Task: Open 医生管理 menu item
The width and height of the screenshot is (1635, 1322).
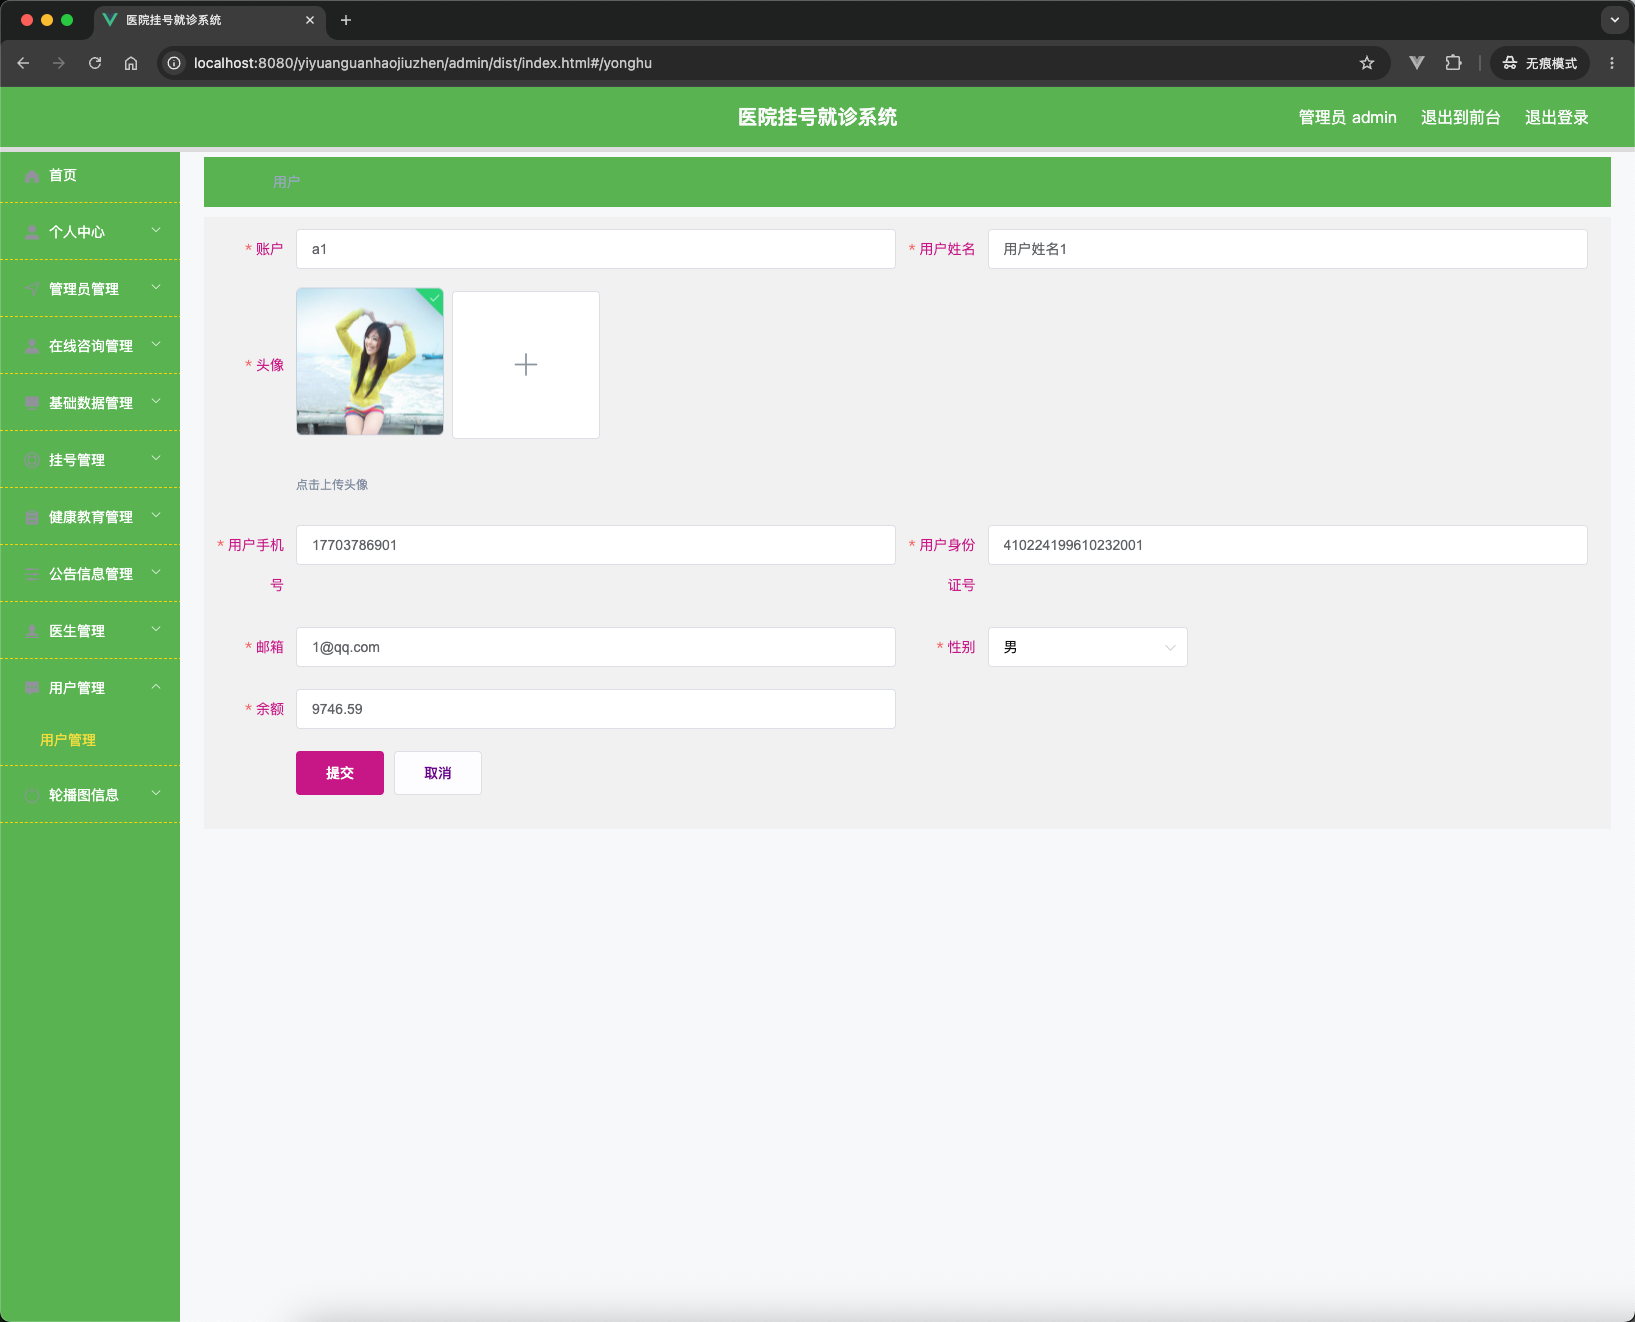Action: pos(90,631)
